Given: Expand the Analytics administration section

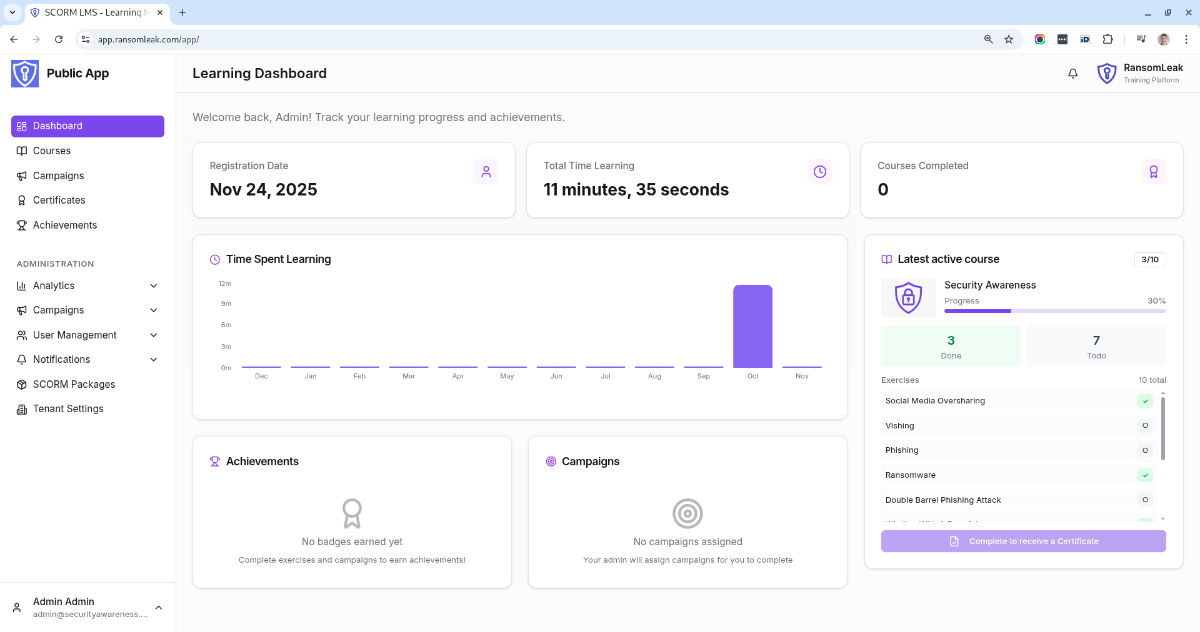Looking at the screenshot, I should coord(153,286).
